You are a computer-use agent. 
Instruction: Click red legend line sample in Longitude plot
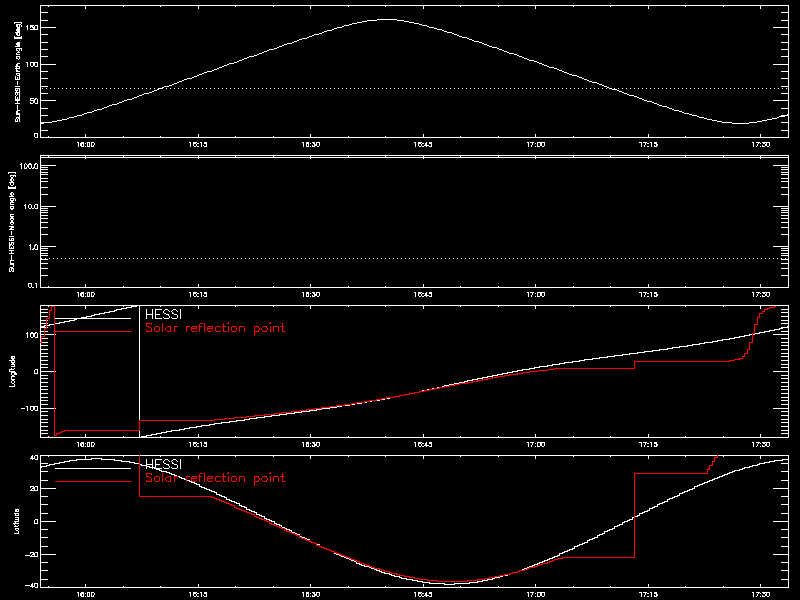(x=93, y=332)
